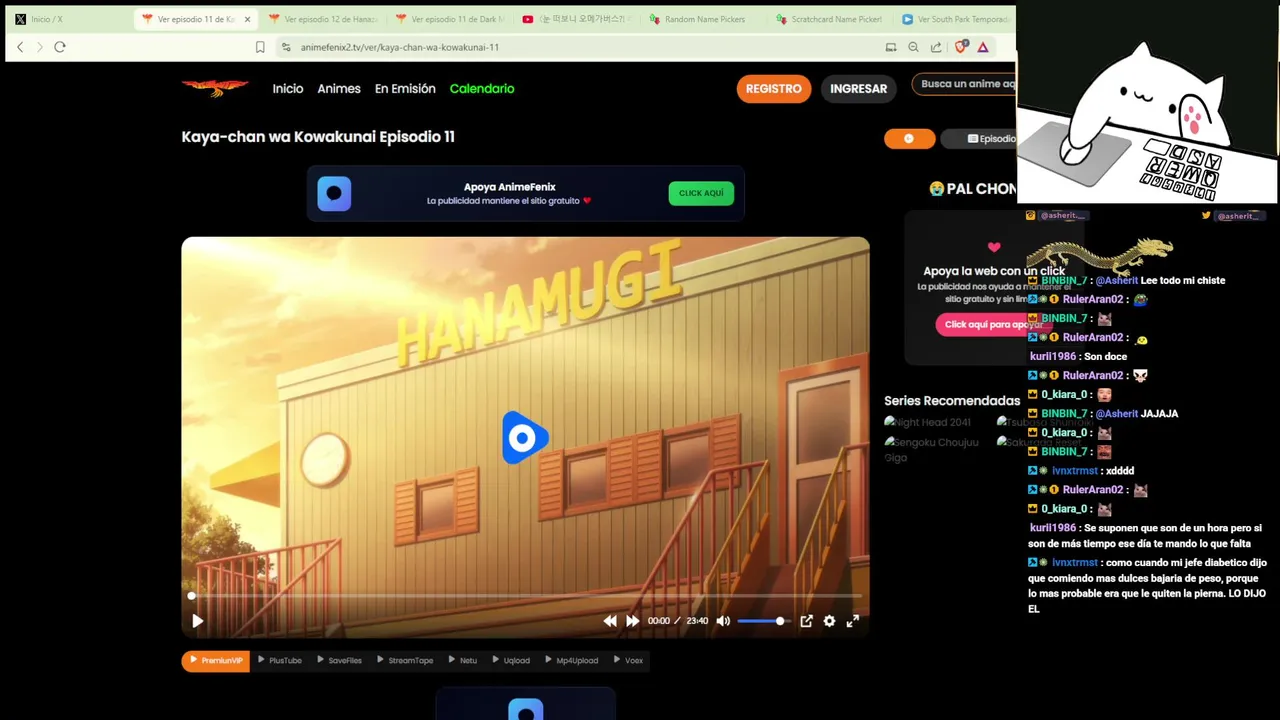Click the INGRESAR button
Image resolution: width=1280 pixels, height=720 pixels.
click(858, 89)
